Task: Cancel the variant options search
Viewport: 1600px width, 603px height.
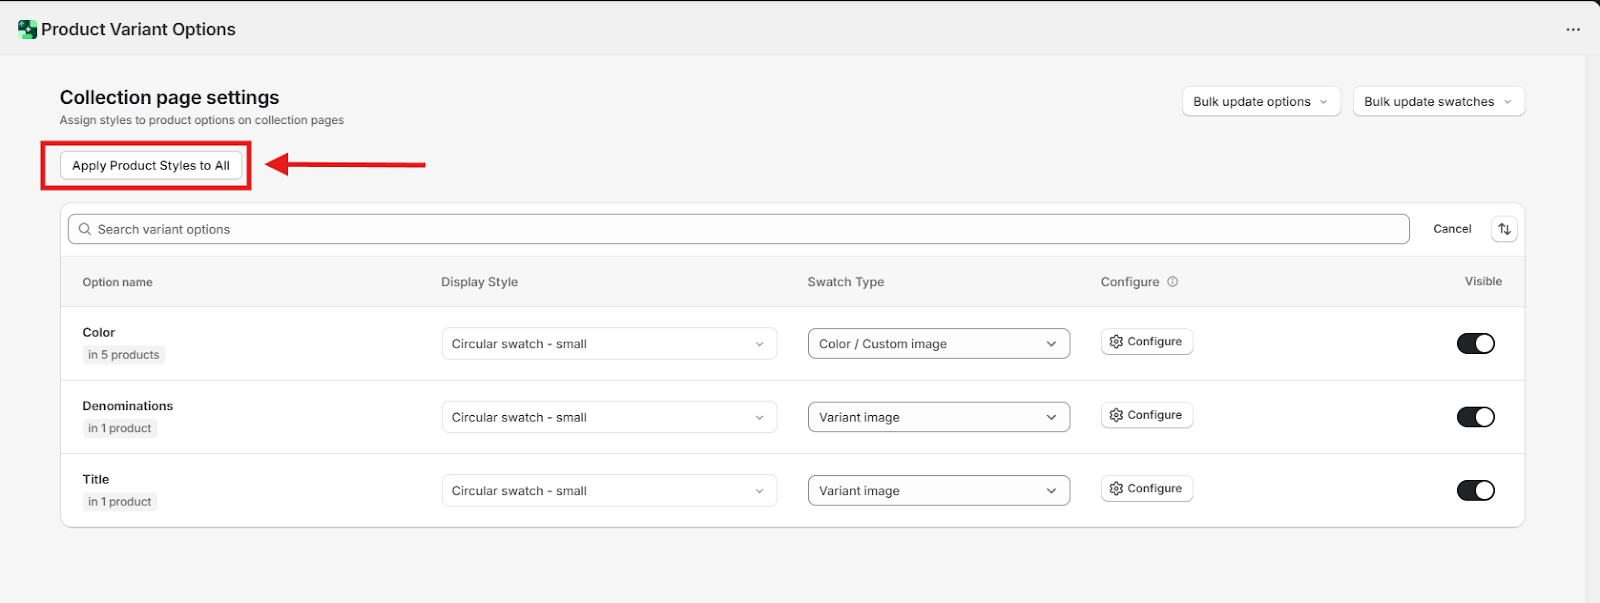Action: click(1452, 229)
